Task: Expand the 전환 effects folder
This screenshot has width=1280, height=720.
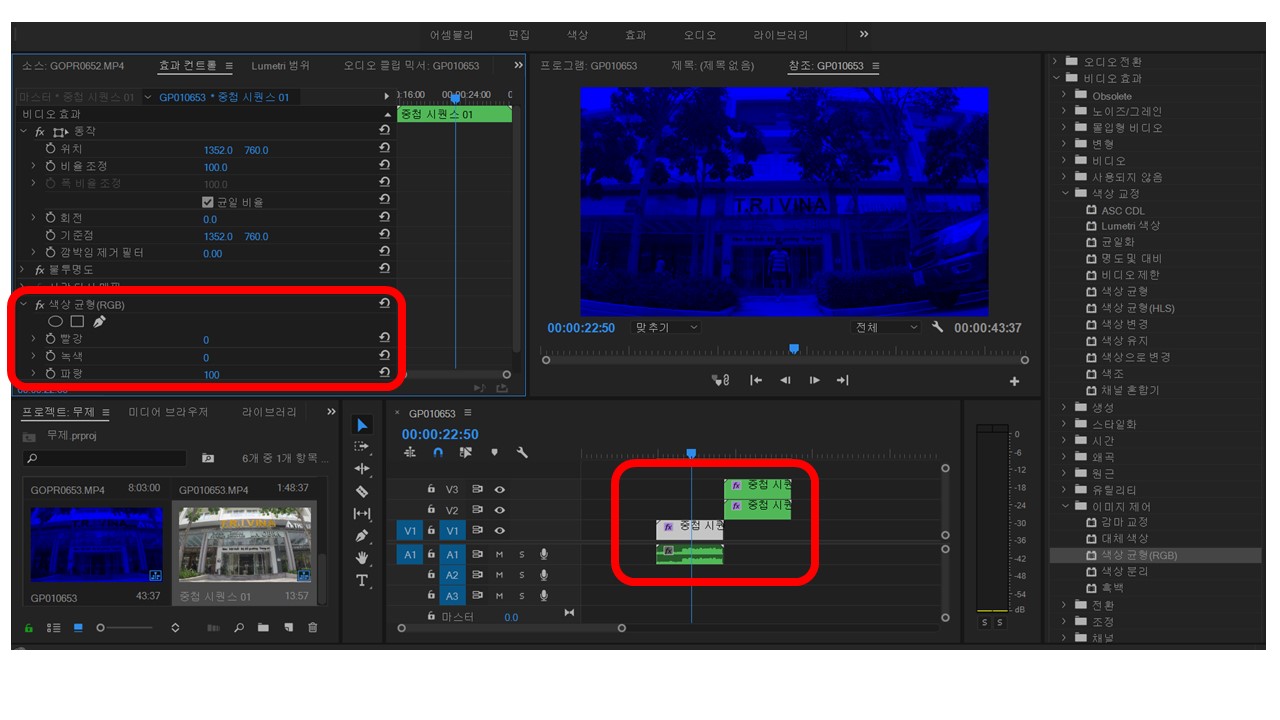Action: [1064, 604]
